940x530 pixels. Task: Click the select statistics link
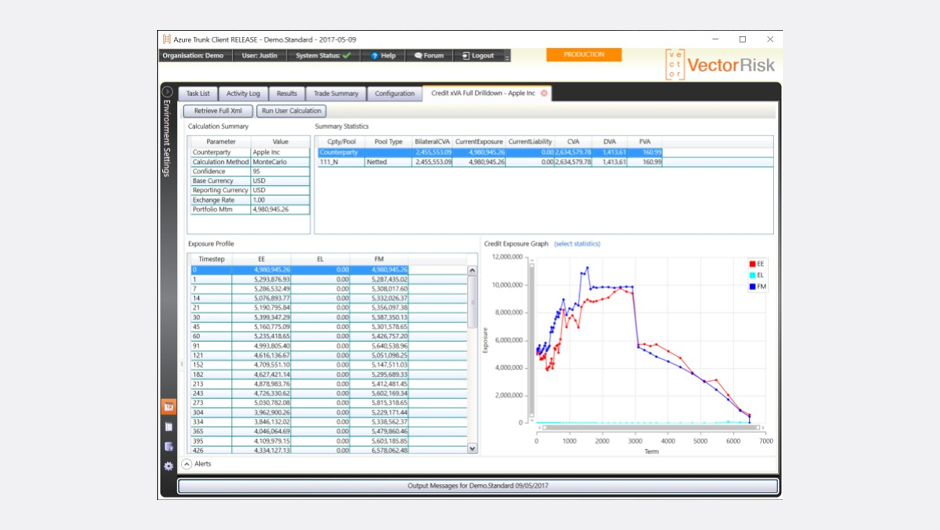pos(577,244)
